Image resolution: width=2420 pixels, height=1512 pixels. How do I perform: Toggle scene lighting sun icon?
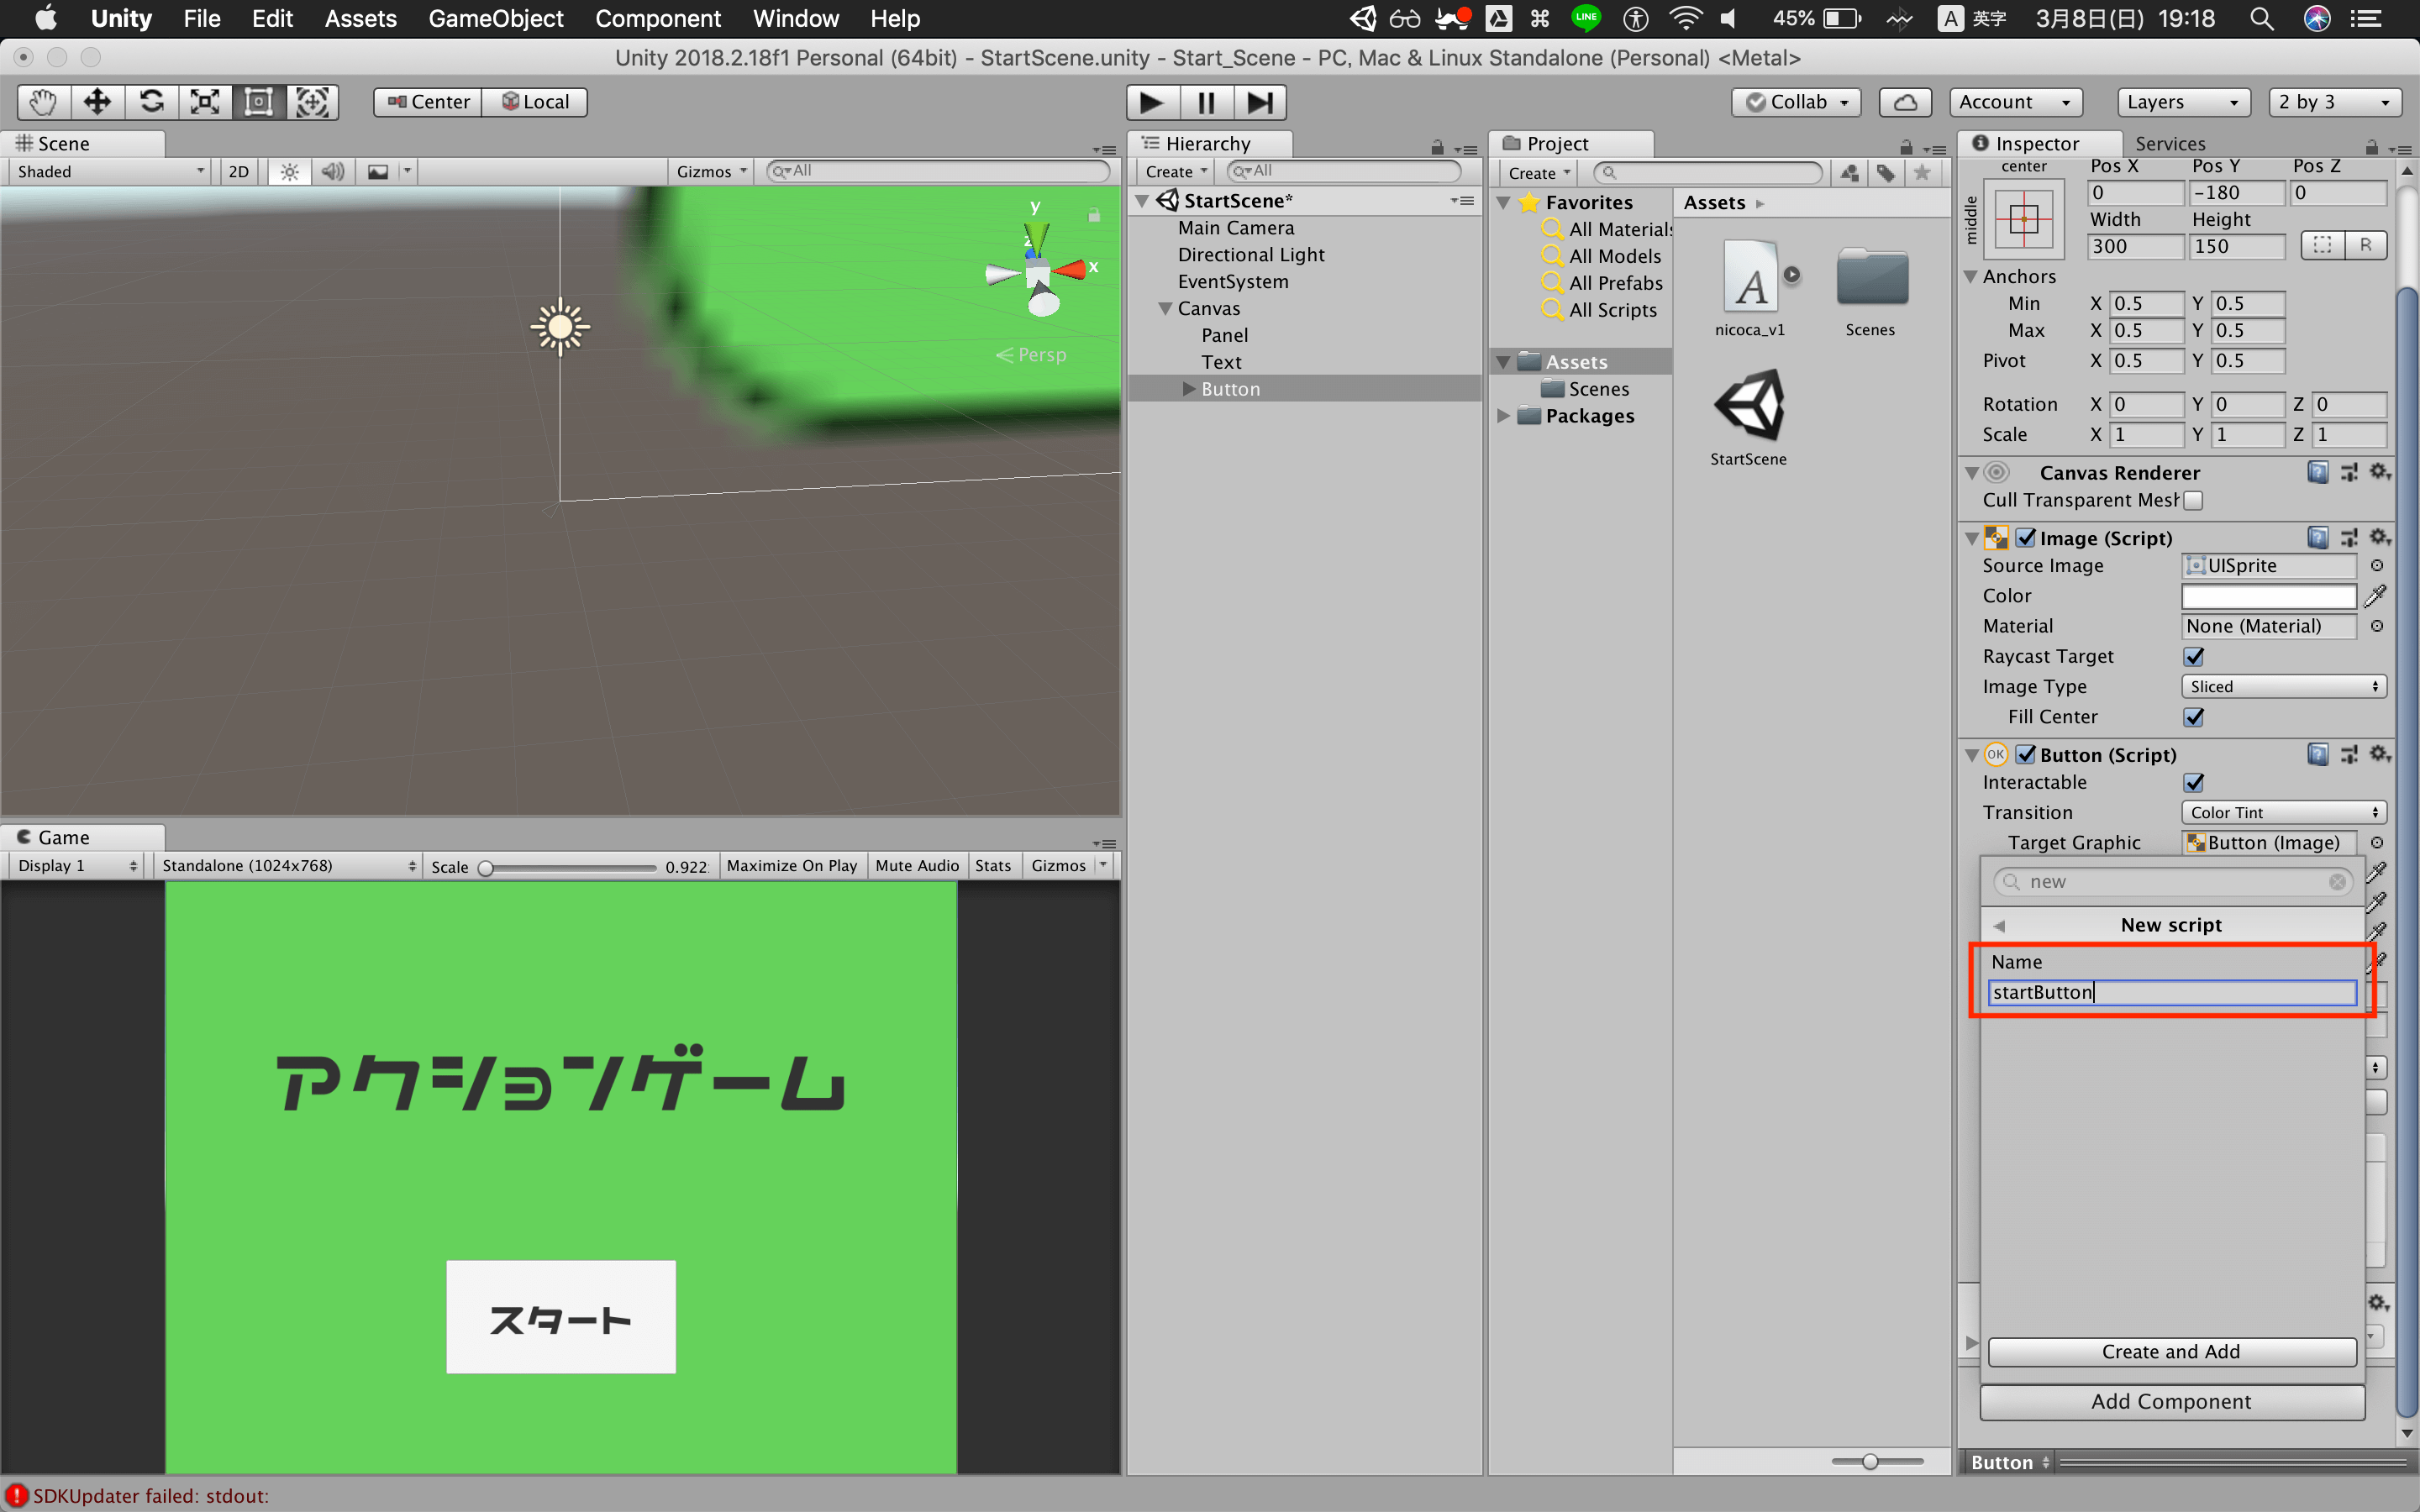(289, 172)
